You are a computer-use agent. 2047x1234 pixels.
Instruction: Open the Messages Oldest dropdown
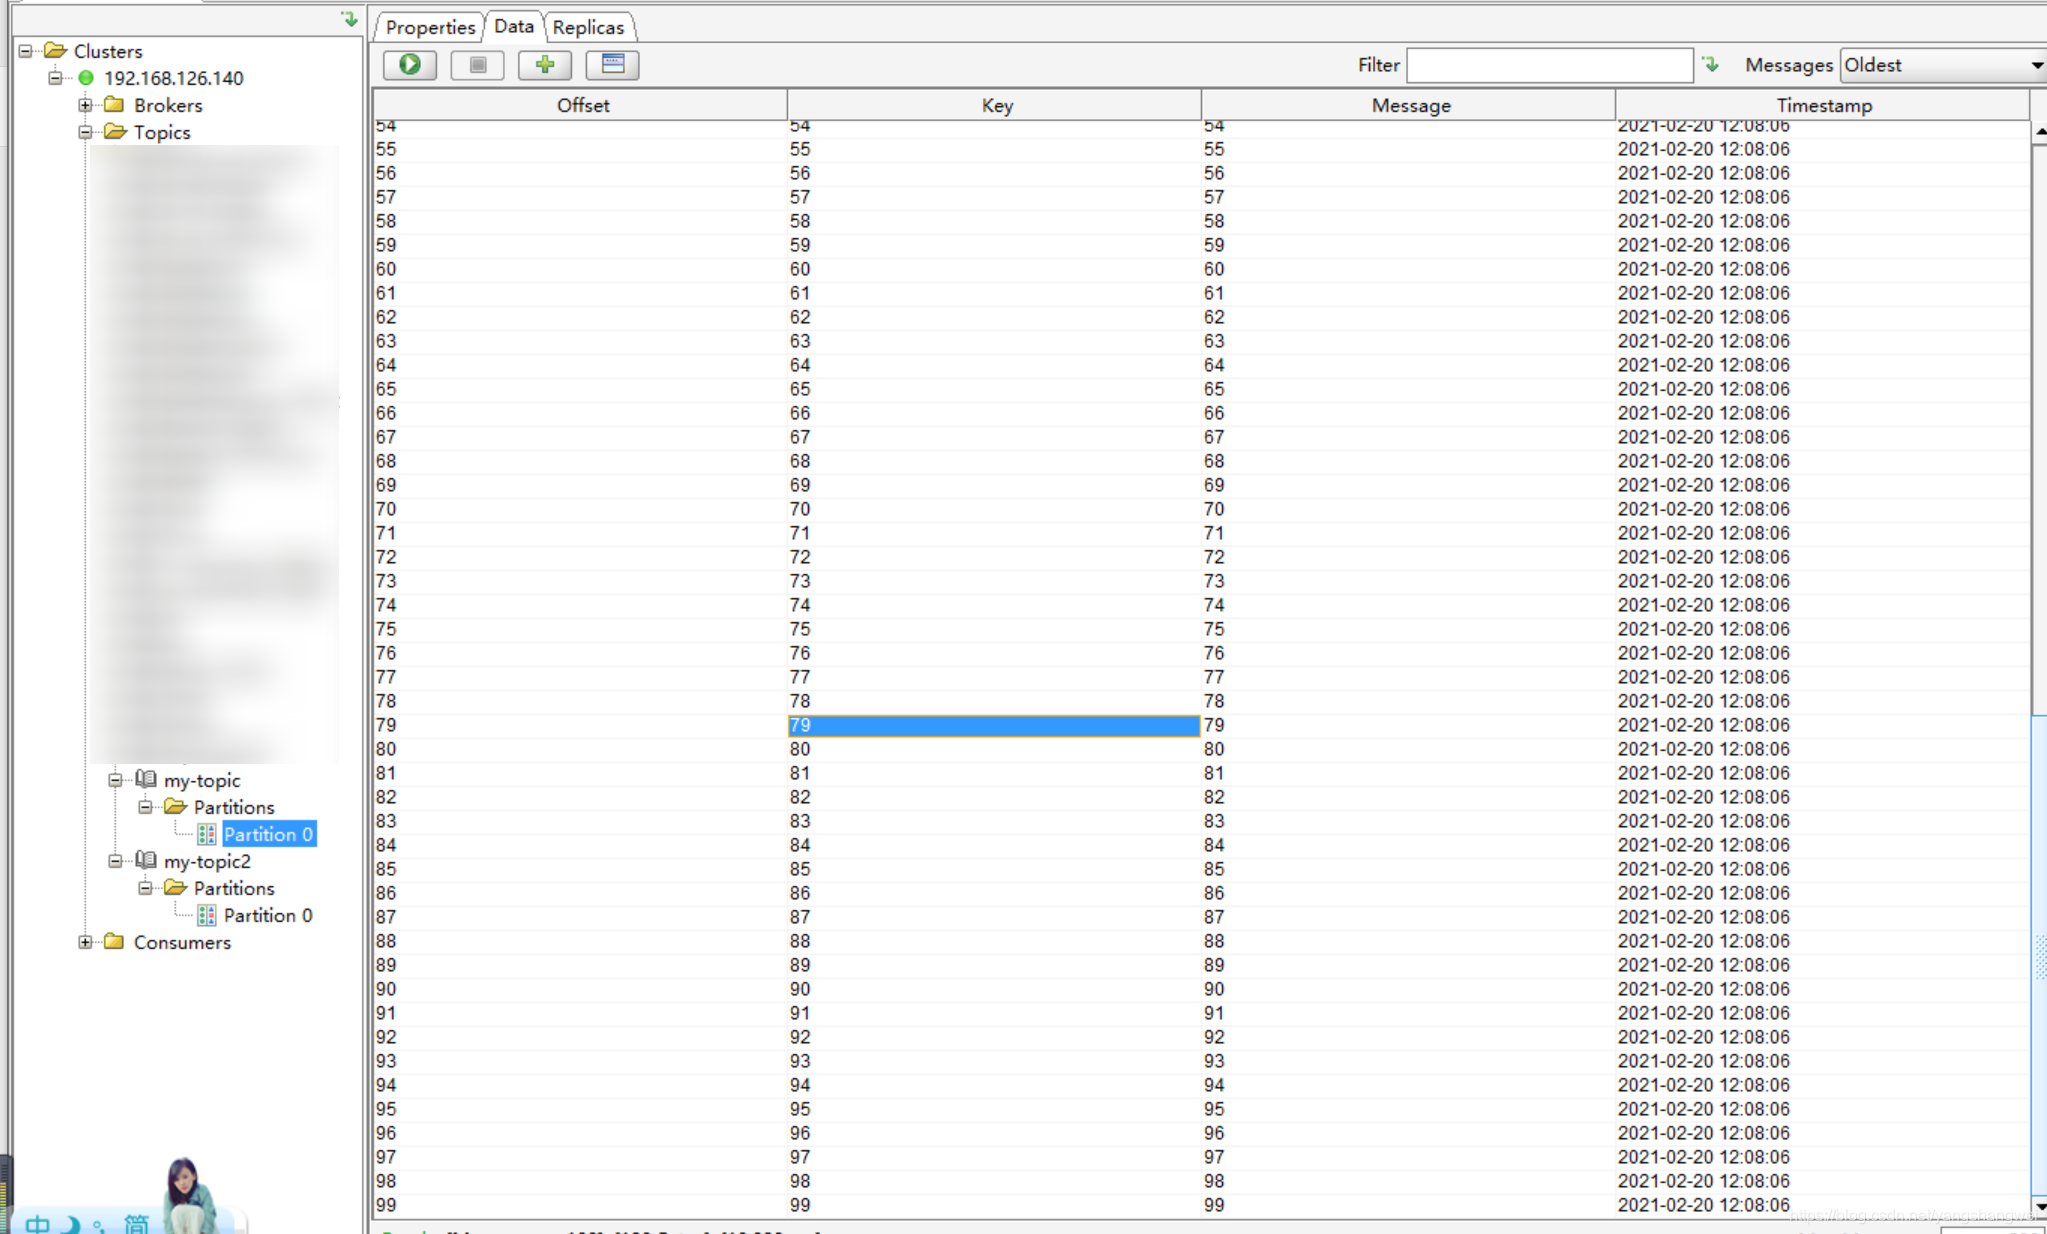pos(1942,65)
